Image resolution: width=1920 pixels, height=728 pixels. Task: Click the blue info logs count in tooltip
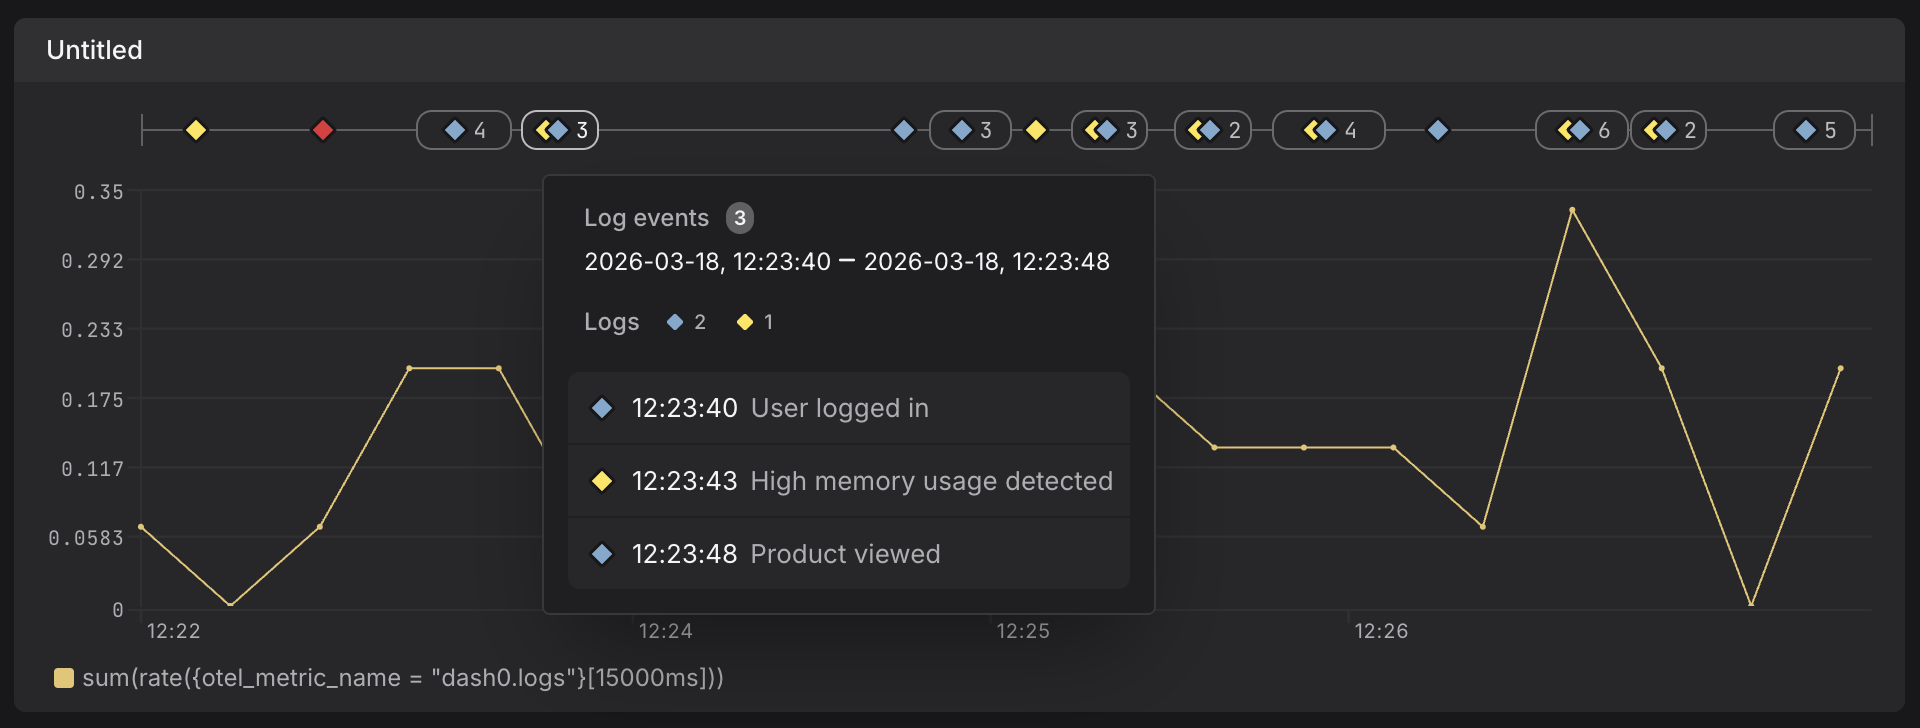pos(686,322)
